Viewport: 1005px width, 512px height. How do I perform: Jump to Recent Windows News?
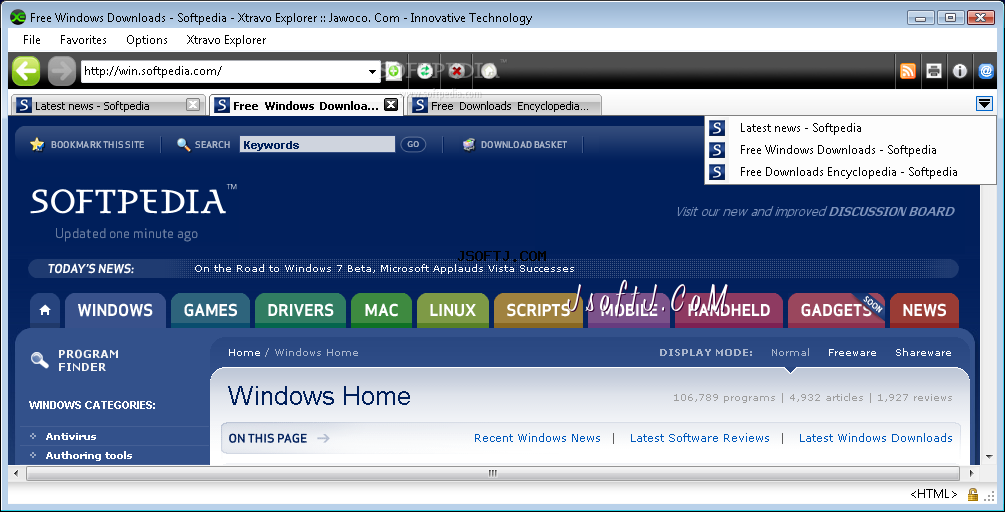pos(537,438)
